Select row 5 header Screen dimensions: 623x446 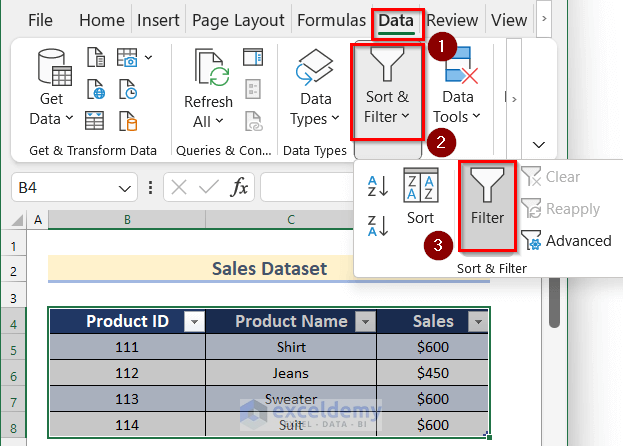[x=14, y=351]
